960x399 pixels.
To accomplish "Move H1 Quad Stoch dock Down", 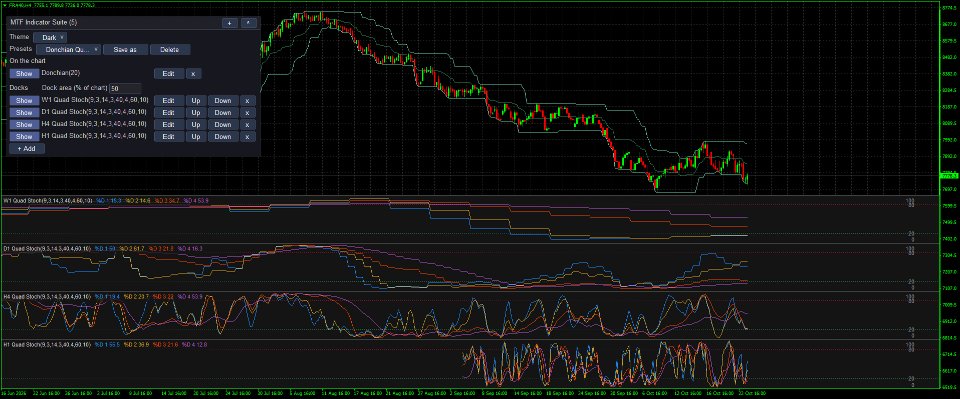I will pyautogui.click(x=223, y=136).
